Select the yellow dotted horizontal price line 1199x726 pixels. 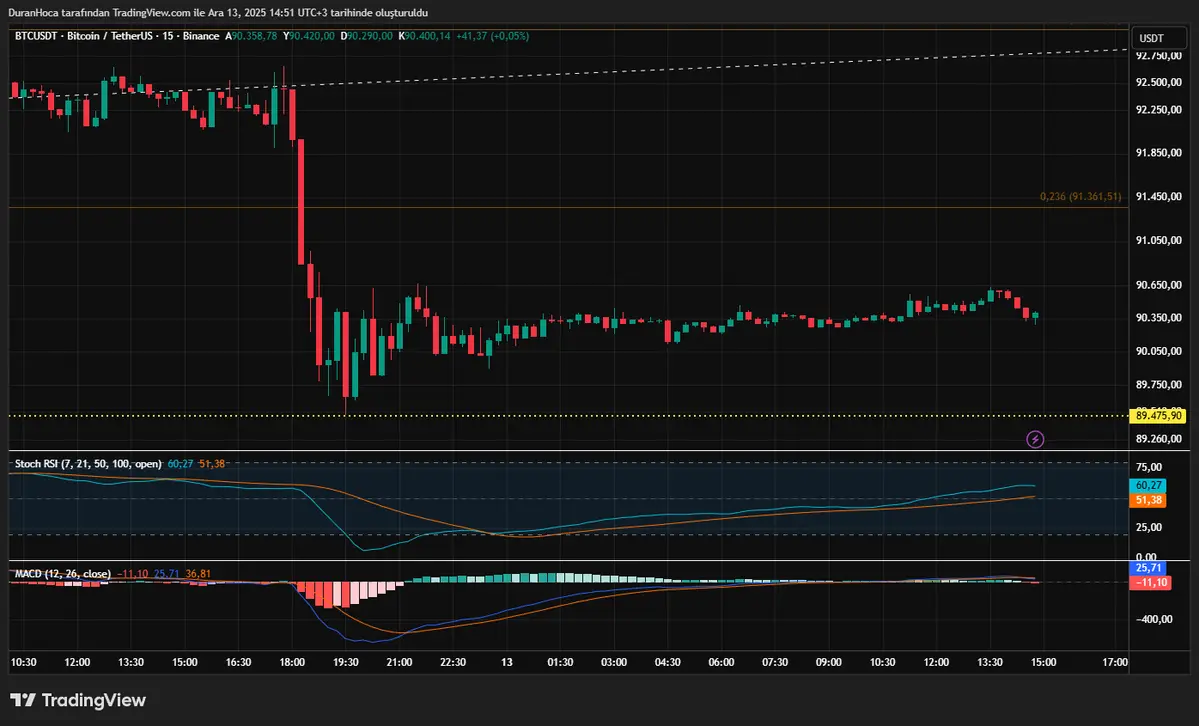(569, 415)
